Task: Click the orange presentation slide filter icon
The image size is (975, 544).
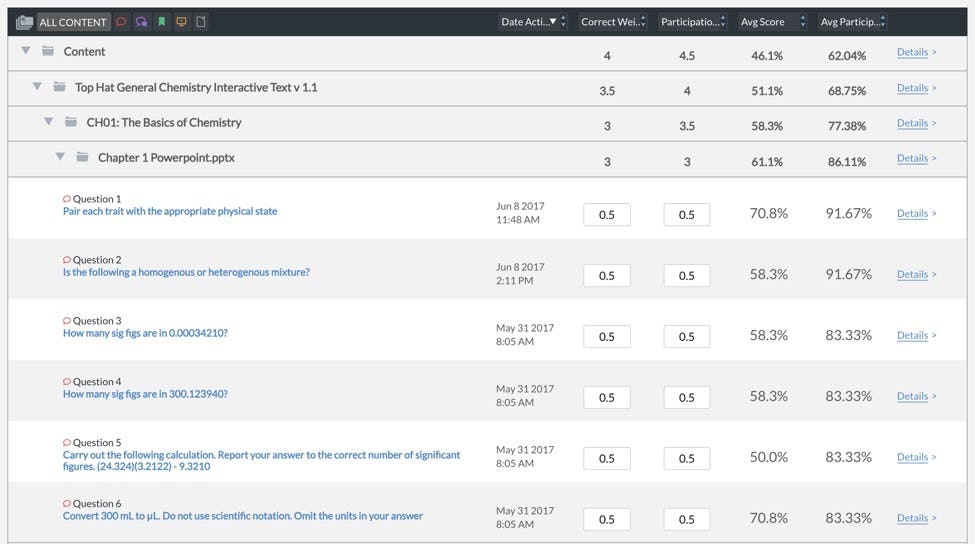Action: click(x=181, y=22)
